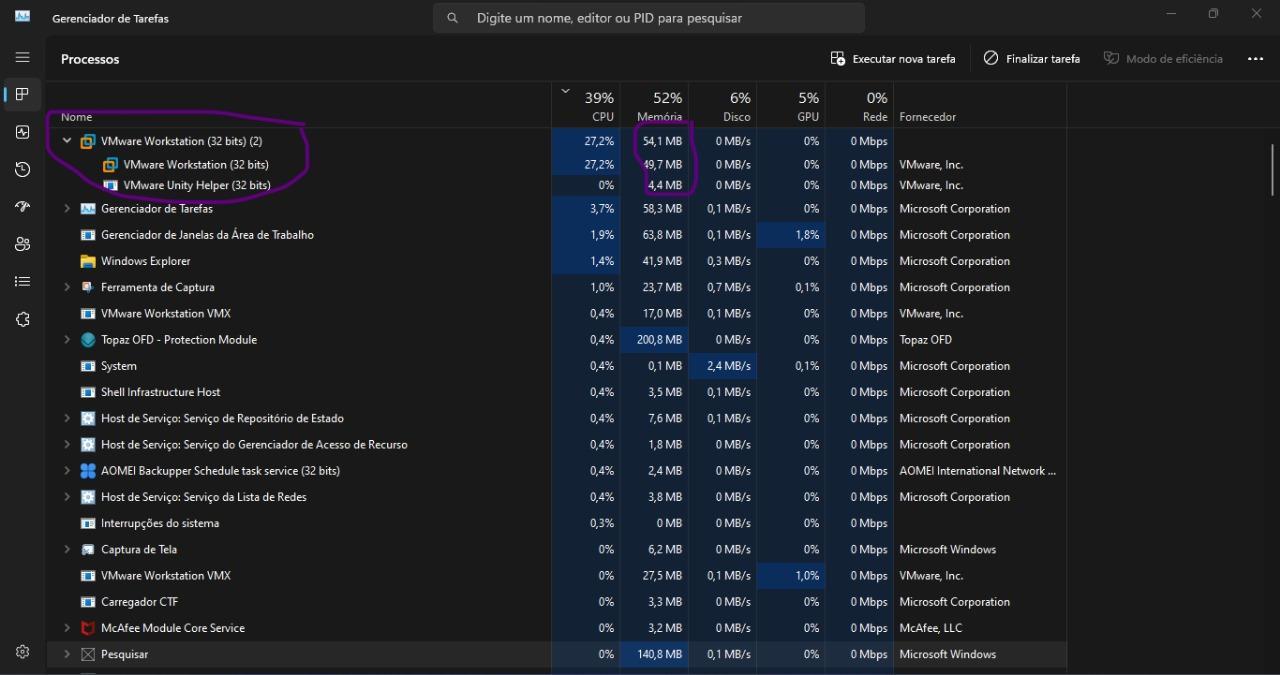Click Finalizar tarefa button
Screen dimensions: 1280x675
pyautogui.click(x=1032, y=59)
